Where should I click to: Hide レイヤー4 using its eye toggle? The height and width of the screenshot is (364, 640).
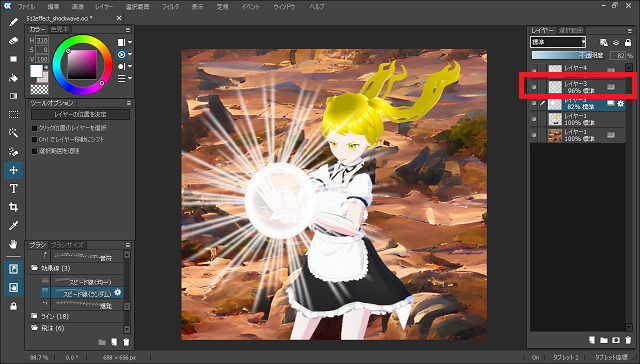click(534, 70)
